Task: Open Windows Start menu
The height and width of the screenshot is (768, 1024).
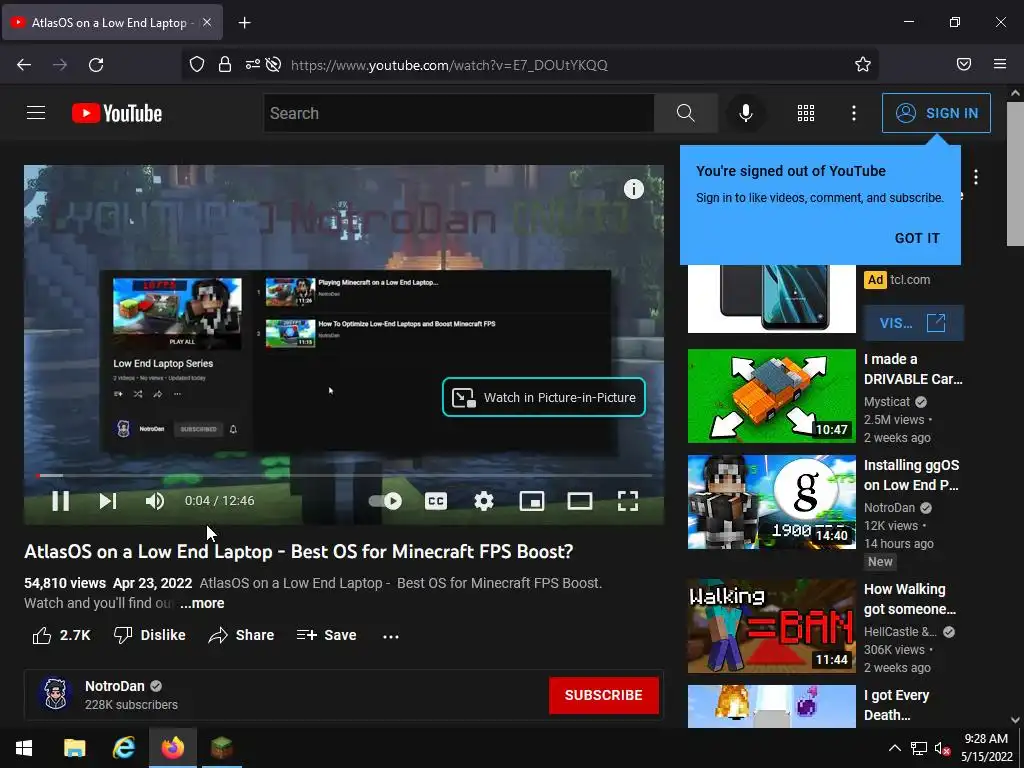Action: coord(24,748)
